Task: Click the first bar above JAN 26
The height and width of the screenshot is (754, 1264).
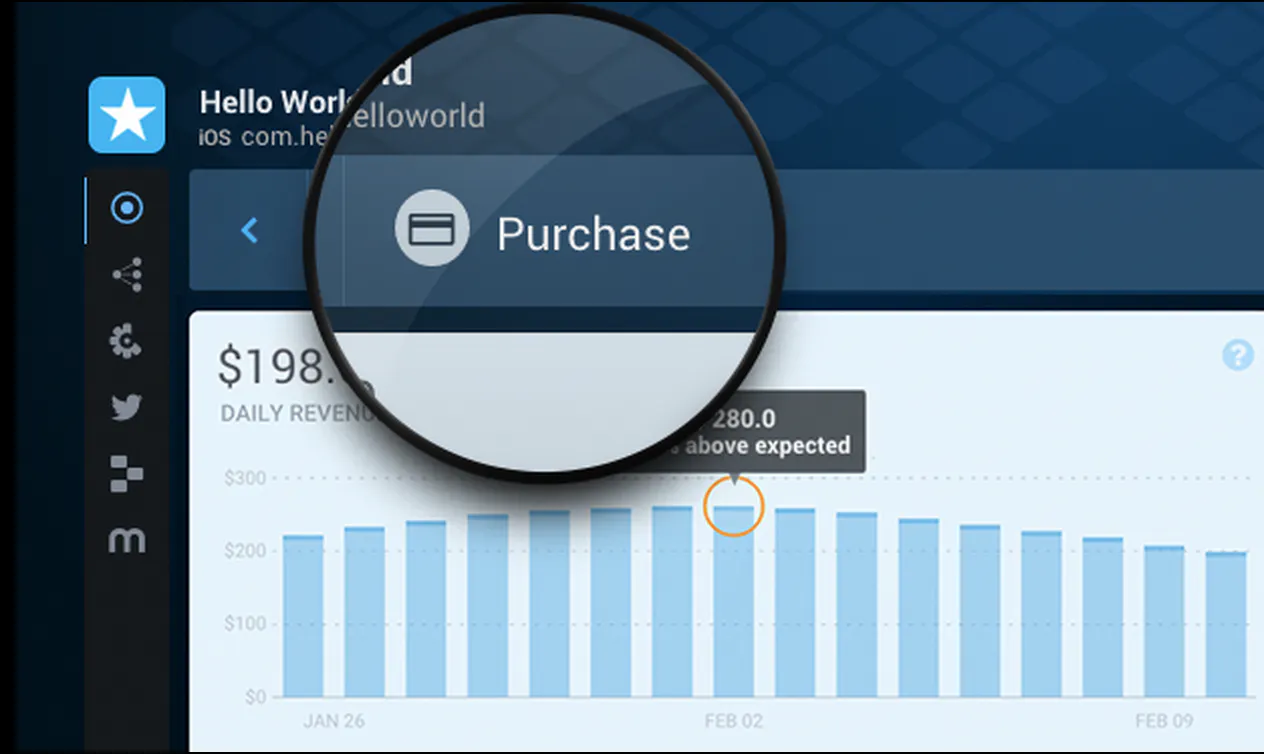Action: coord(303,616)
